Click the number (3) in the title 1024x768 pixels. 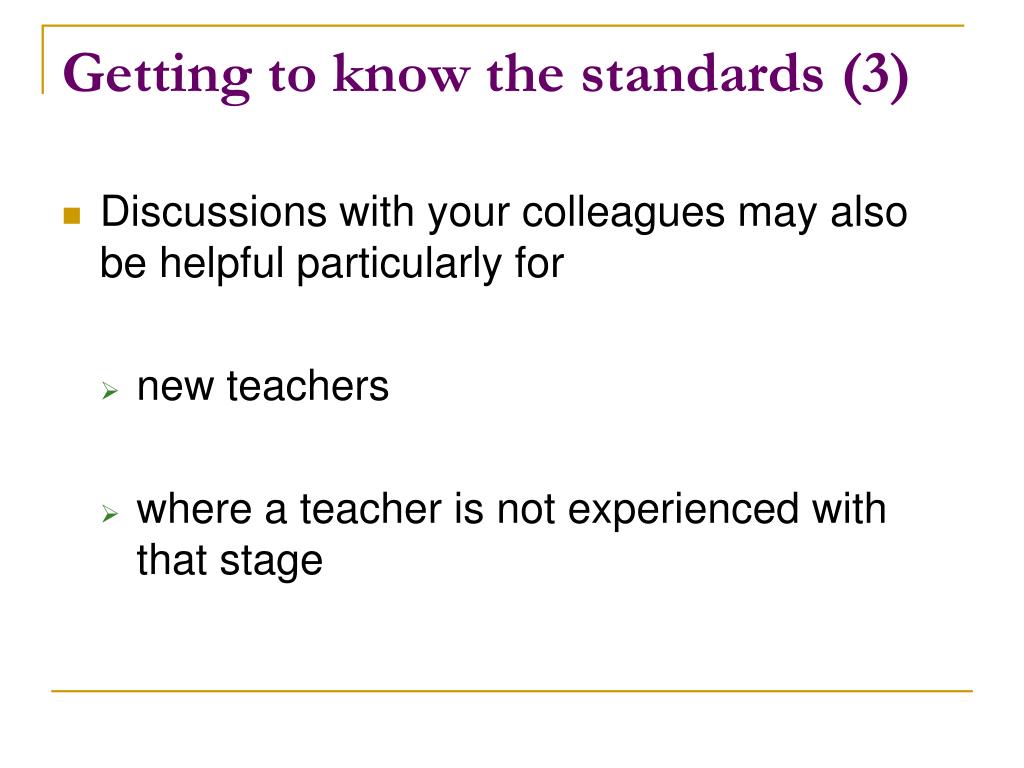tap(875, 76)
